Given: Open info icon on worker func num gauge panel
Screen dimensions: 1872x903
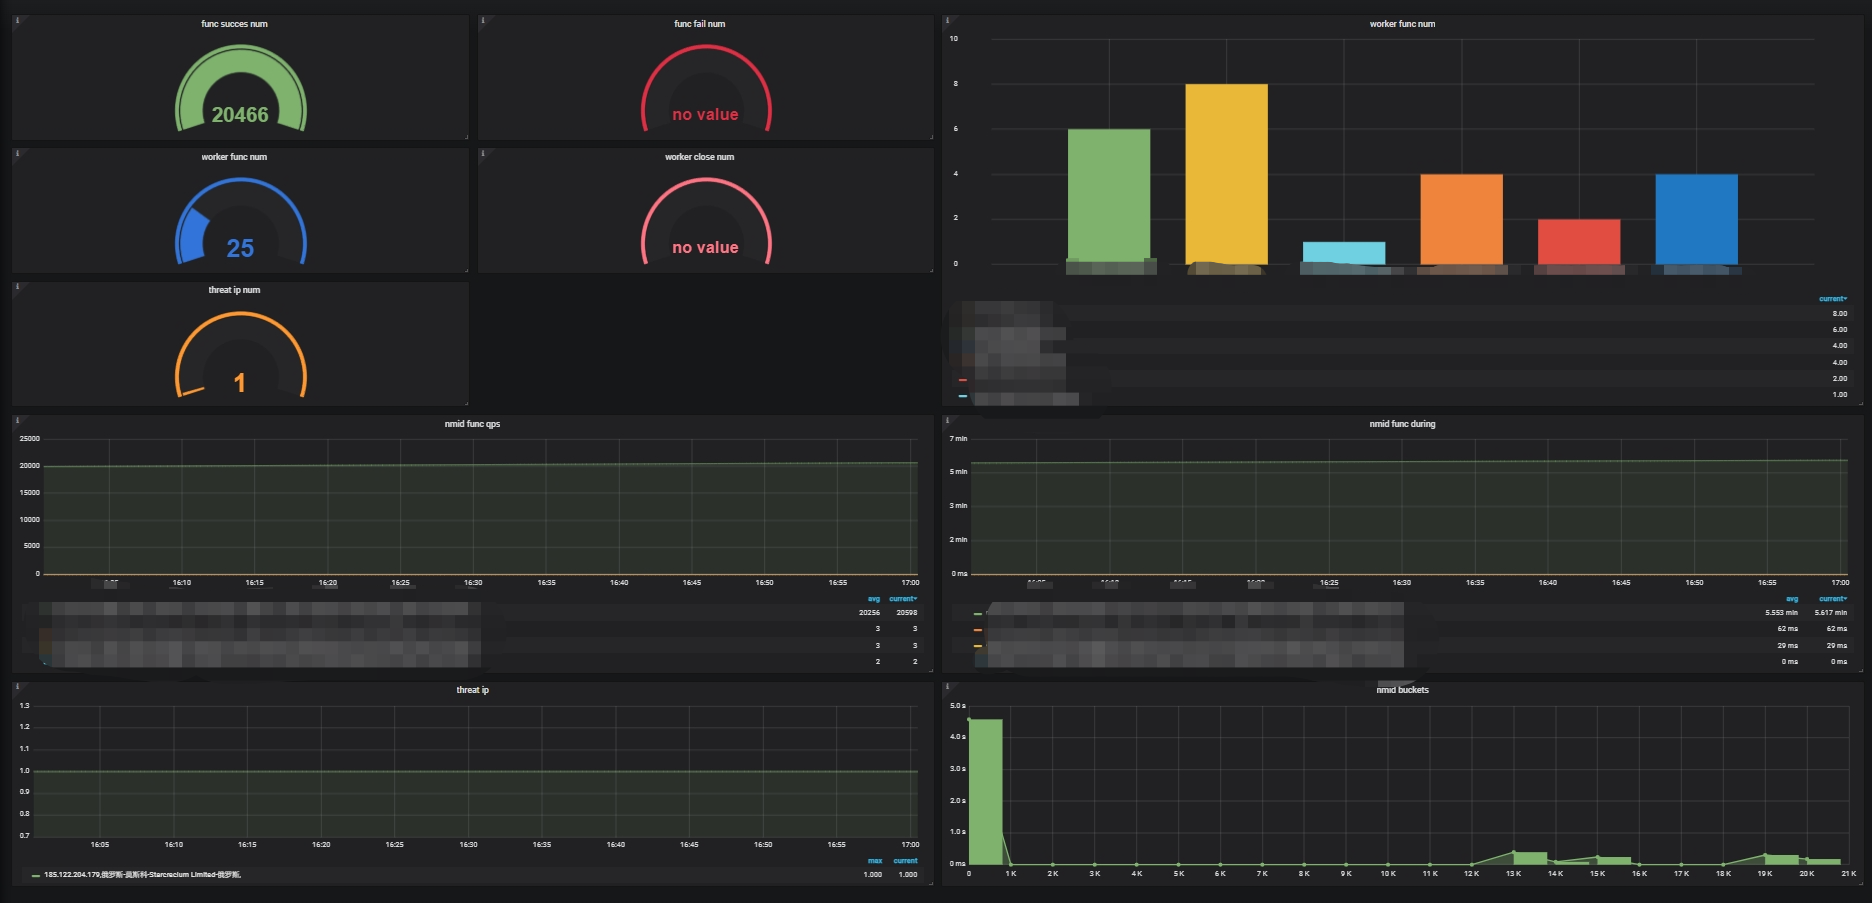Looking at the screenshot, I should pos(17,153).
